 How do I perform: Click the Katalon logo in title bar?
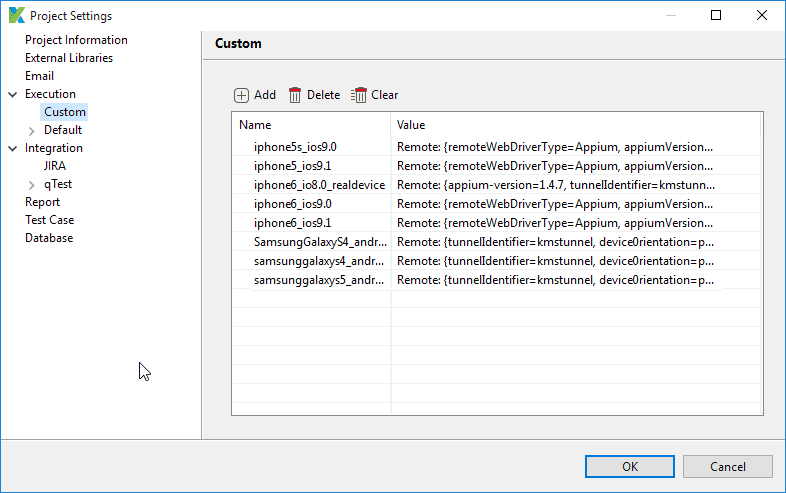click(16, 16)
